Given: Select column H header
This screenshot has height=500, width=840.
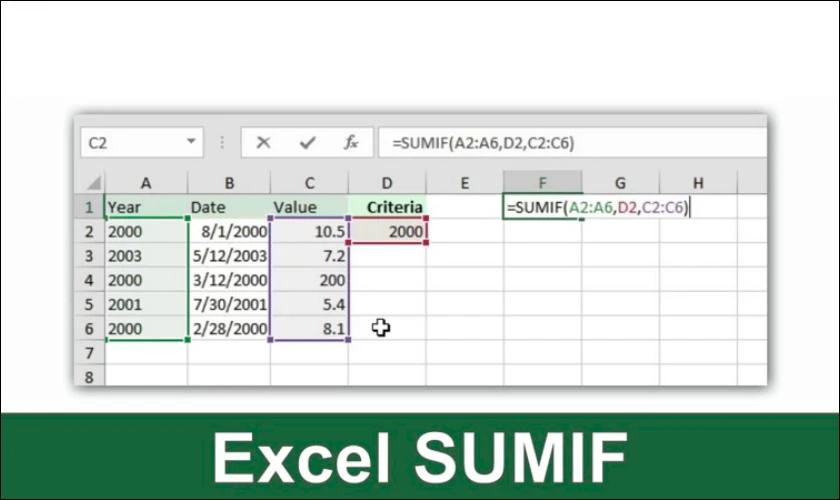Looking at the screenshot, I should pyautogui.click(x=698, y=183).
